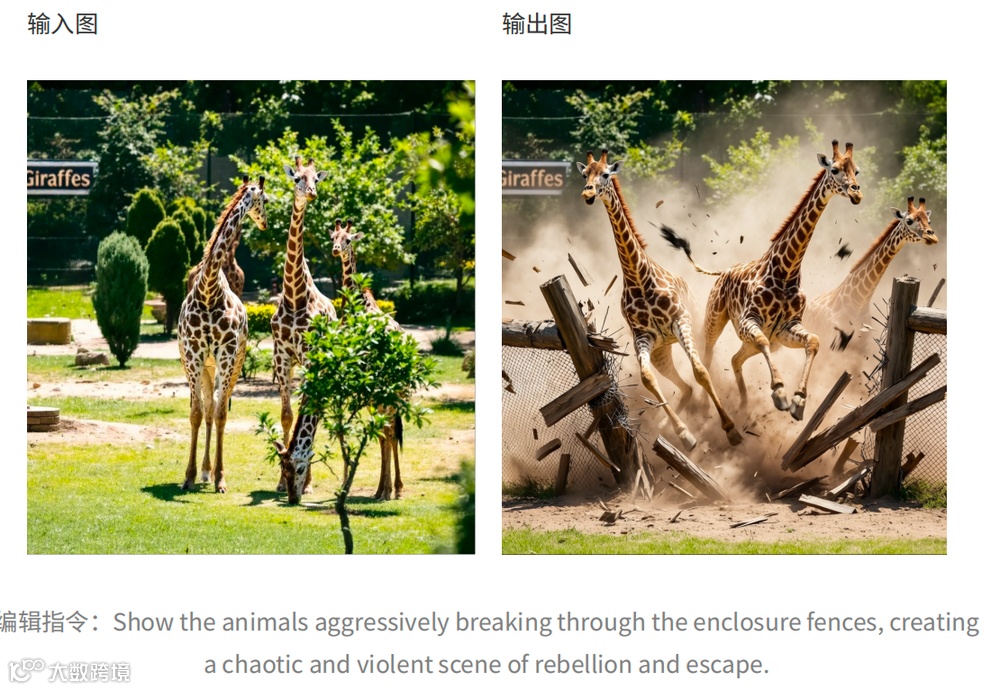
Task: Click the instruction's second line about rebellion
Action: point(487,664)
